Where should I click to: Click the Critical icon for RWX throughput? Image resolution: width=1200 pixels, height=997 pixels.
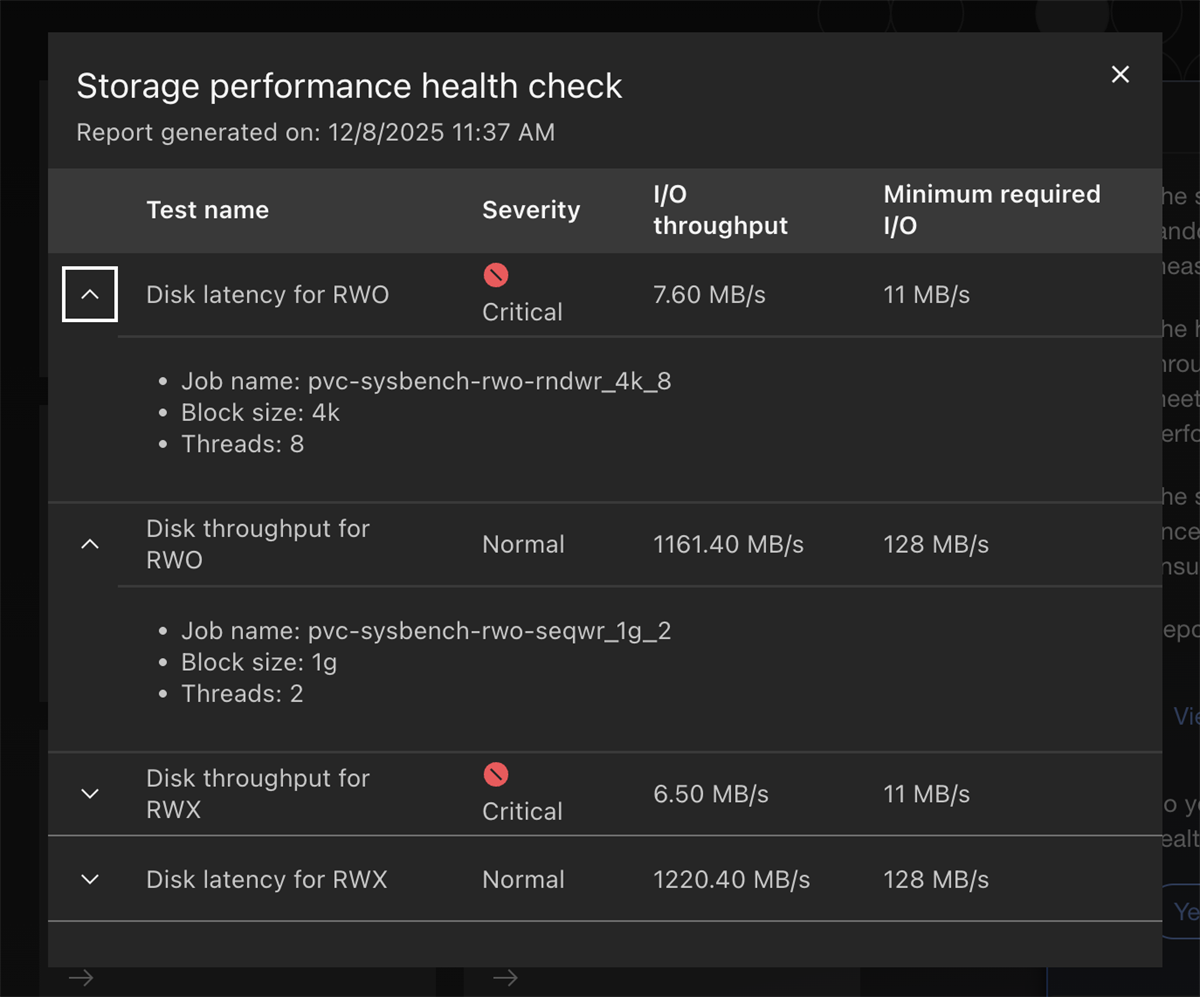[495, 774]
